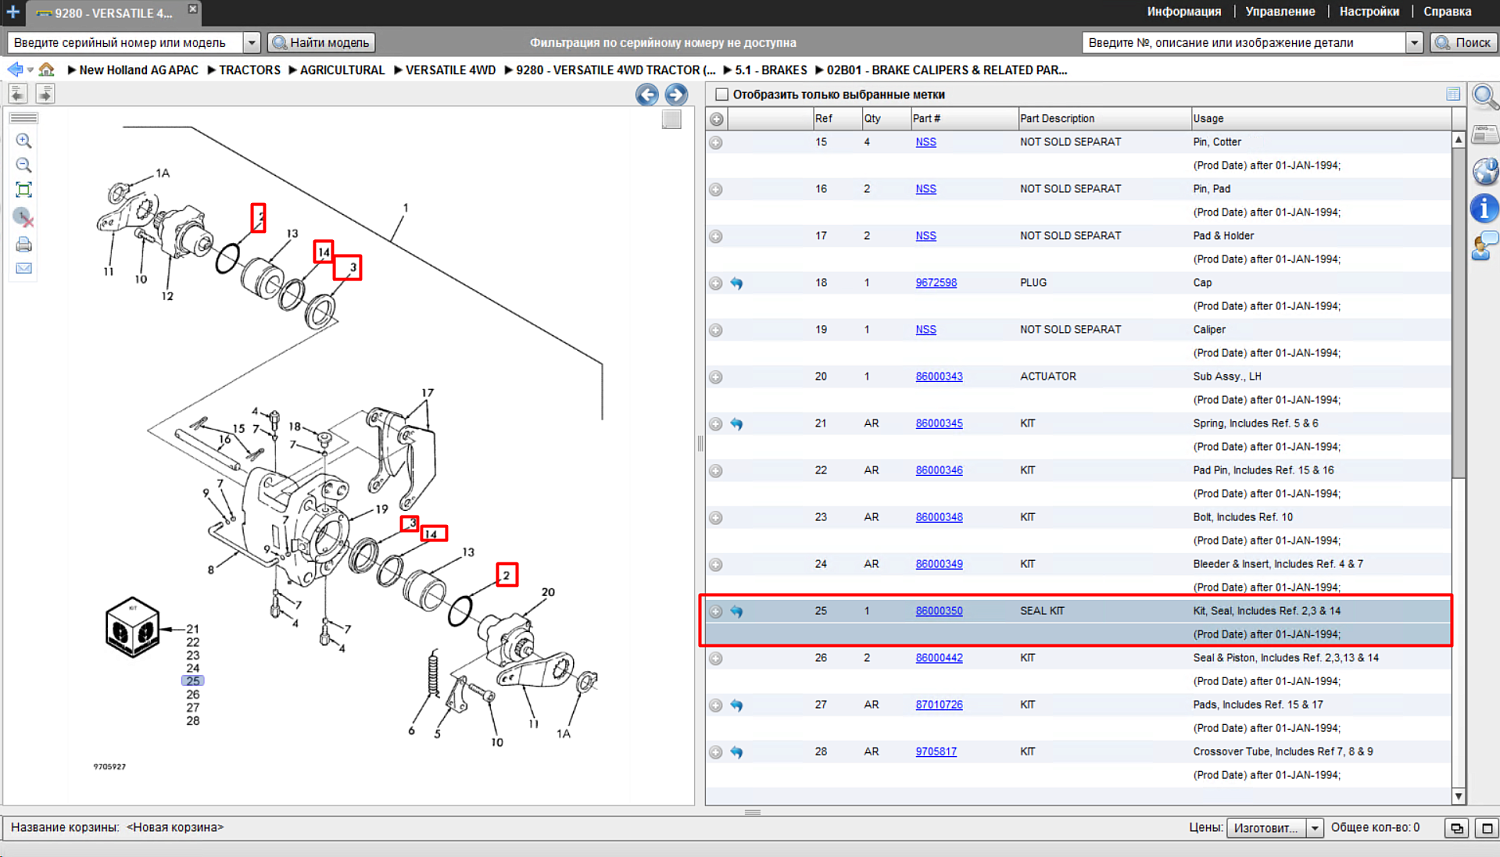Click the scroll-down arrow of the parts table
1500x857 pixels.
(x=1458, y=797)
